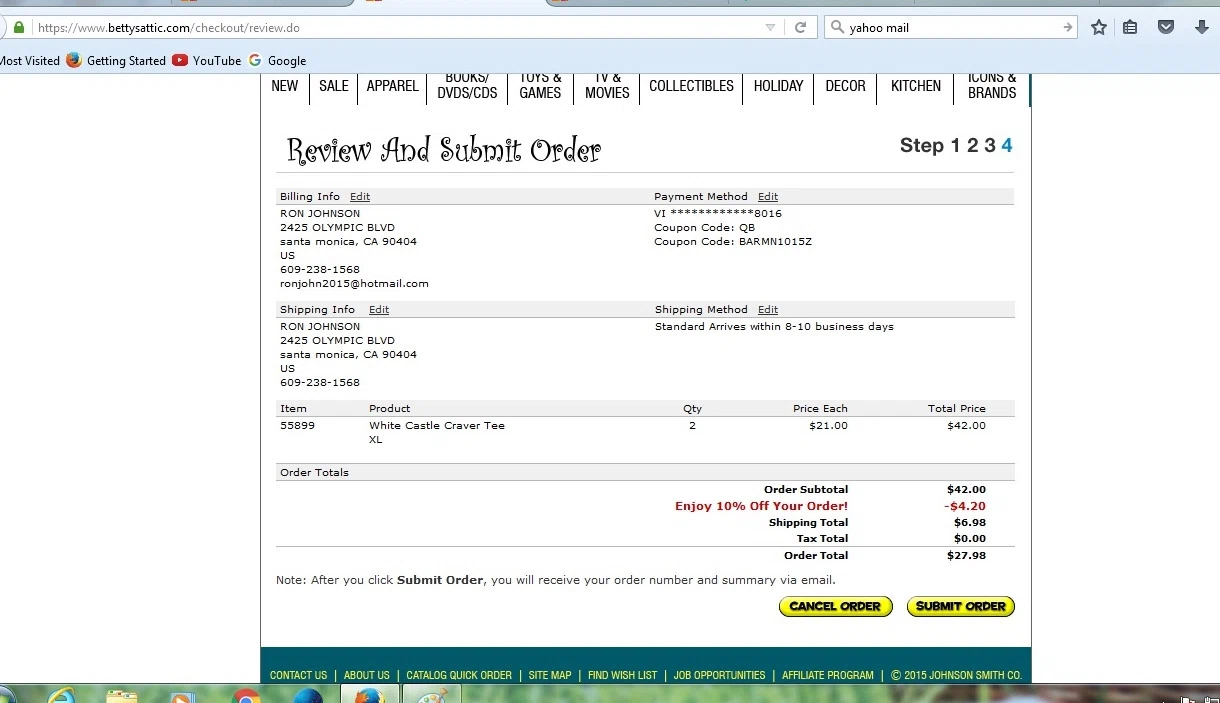Image resolution: width=1220 pixels, height=703 pixels.
Task: Open the YouTube bookmark
Action: (207, 61)
